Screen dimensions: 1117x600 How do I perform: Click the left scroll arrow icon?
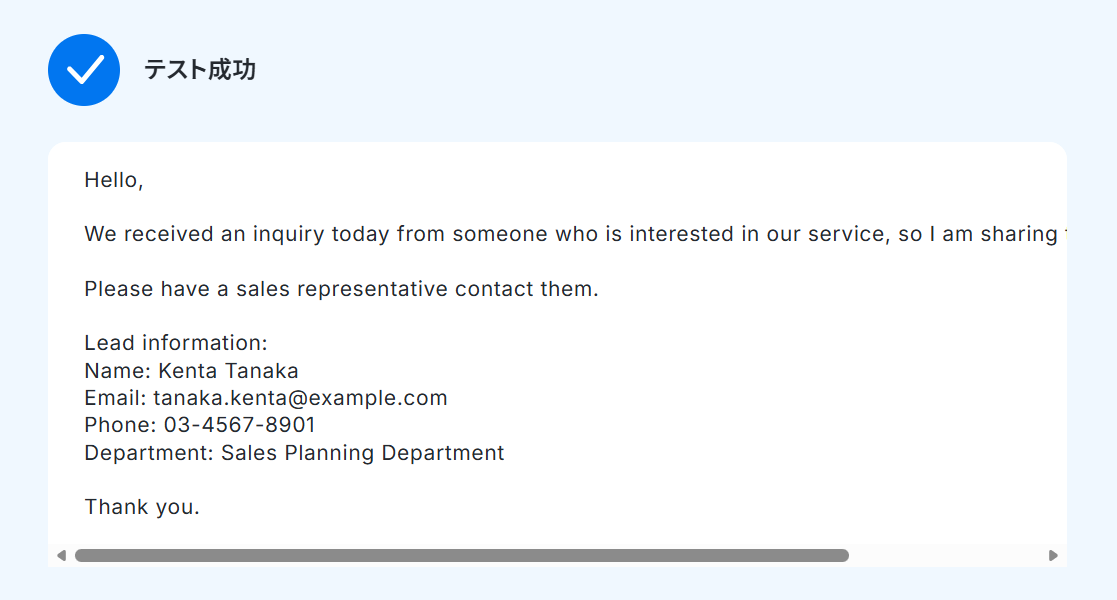coord(61,556)
